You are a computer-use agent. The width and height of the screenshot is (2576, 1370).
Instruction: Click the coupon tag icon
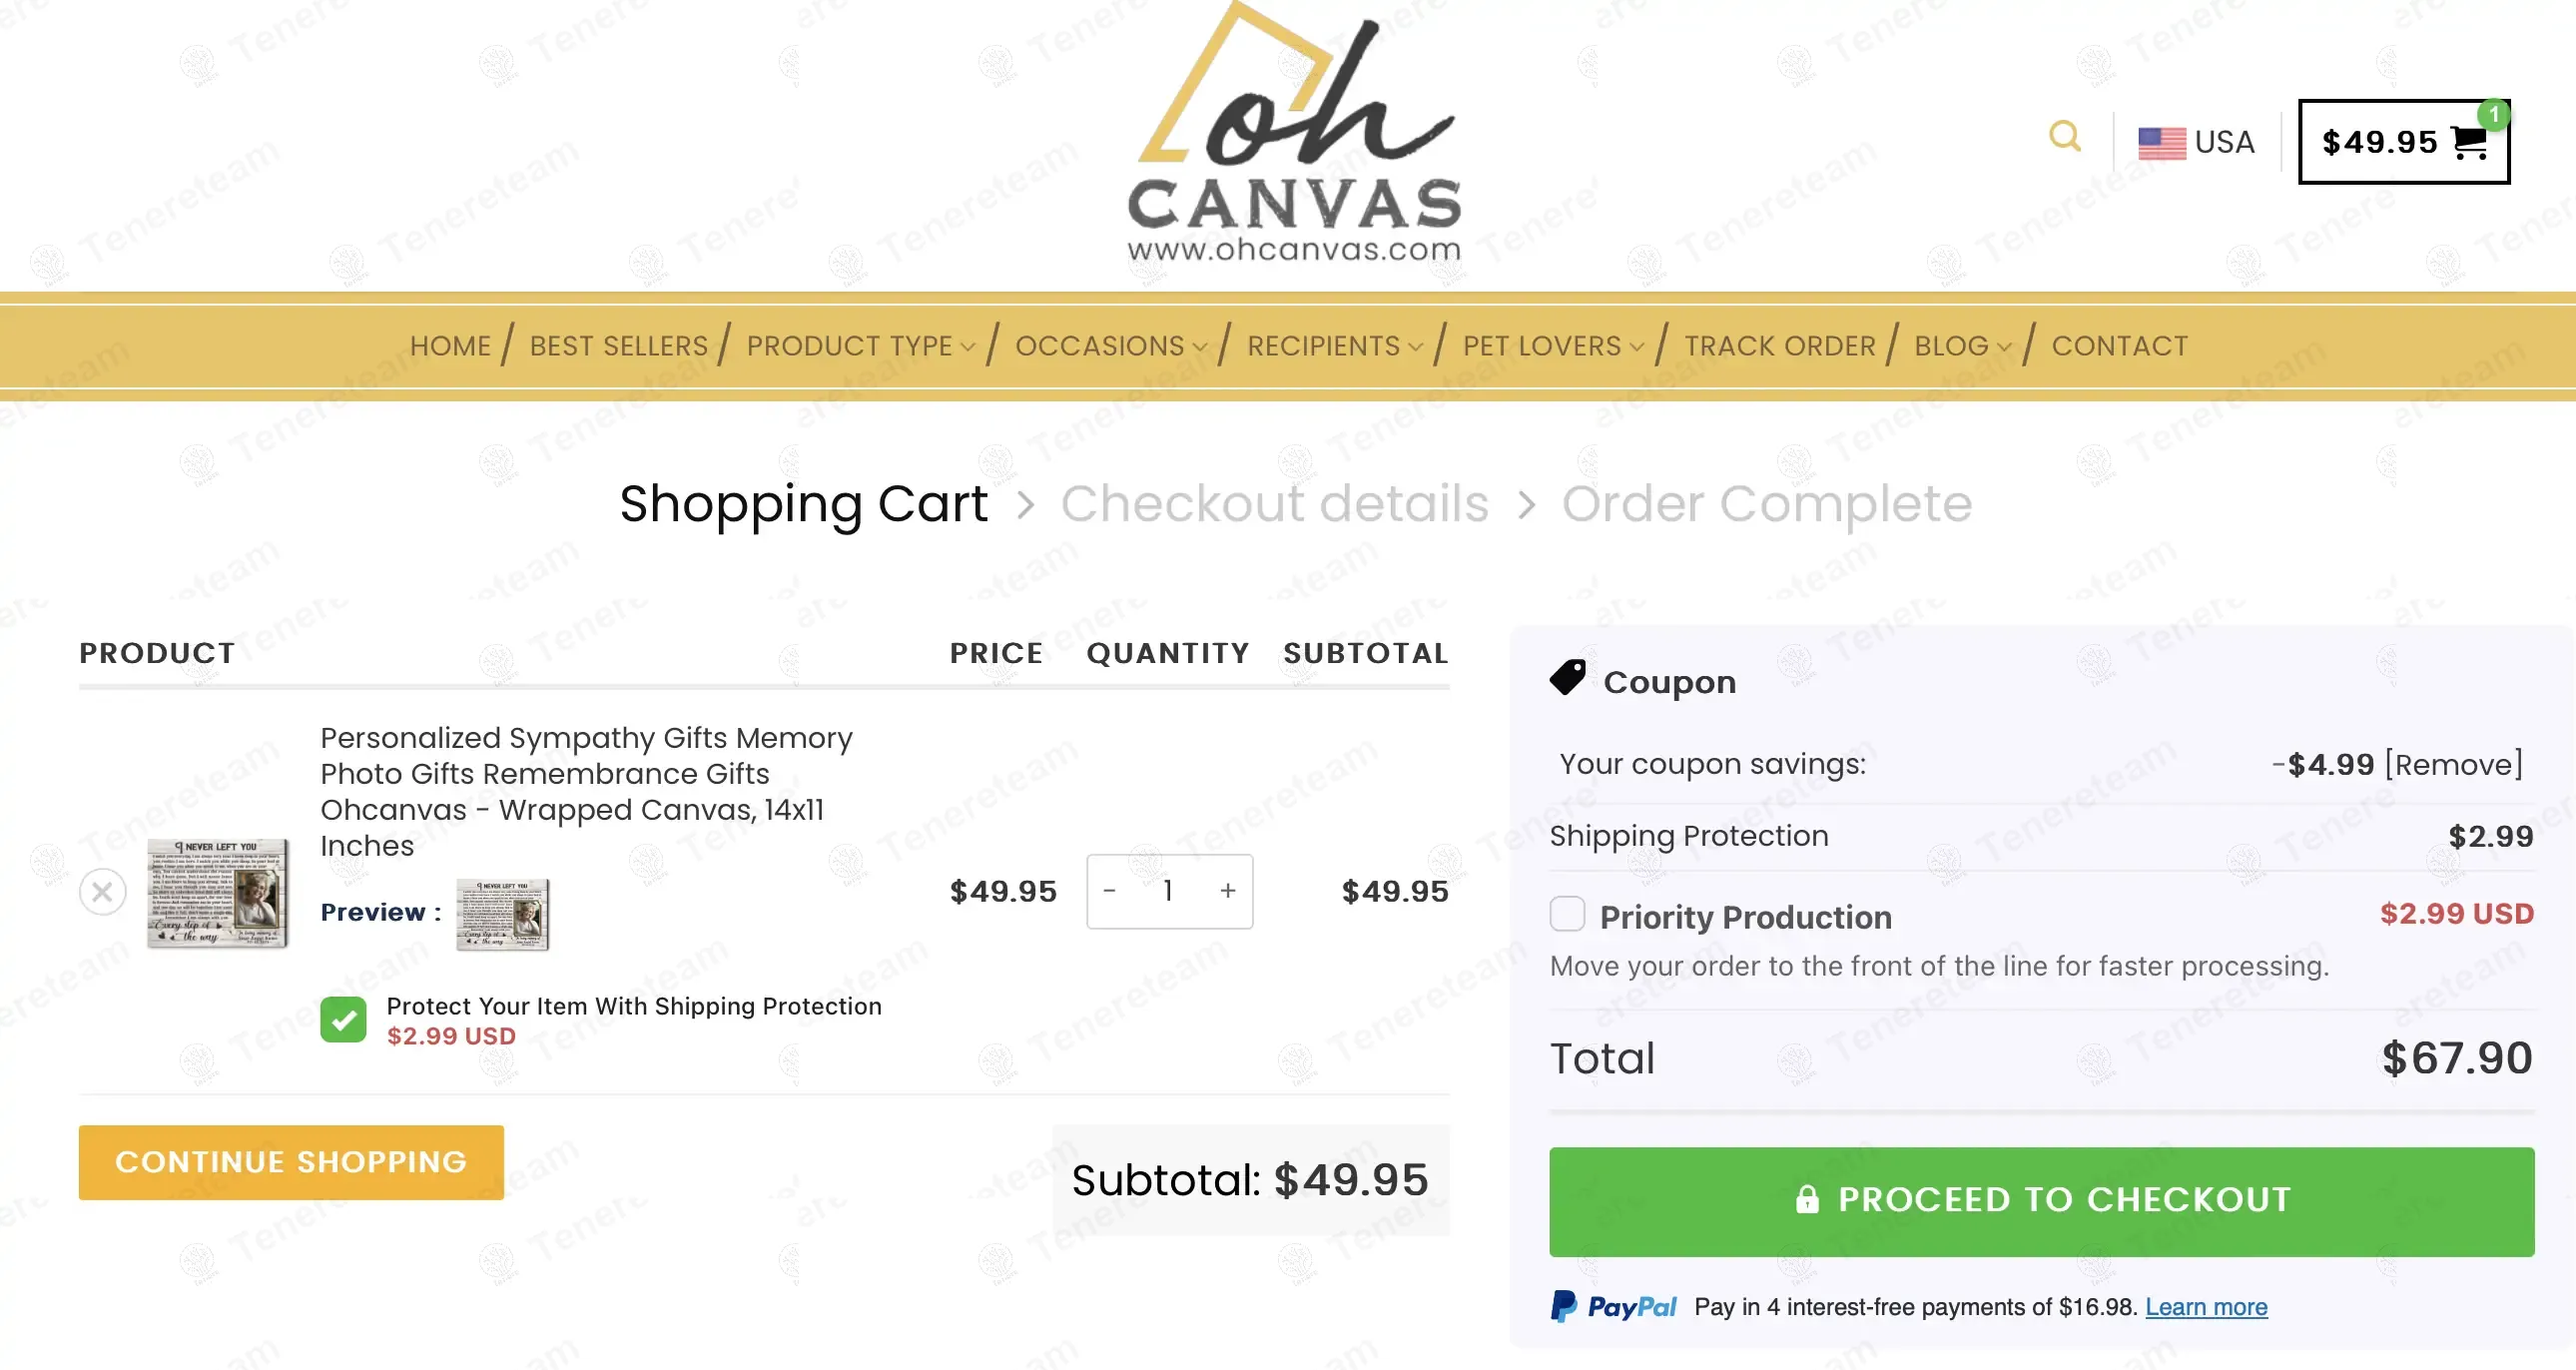click(1567, 678)
